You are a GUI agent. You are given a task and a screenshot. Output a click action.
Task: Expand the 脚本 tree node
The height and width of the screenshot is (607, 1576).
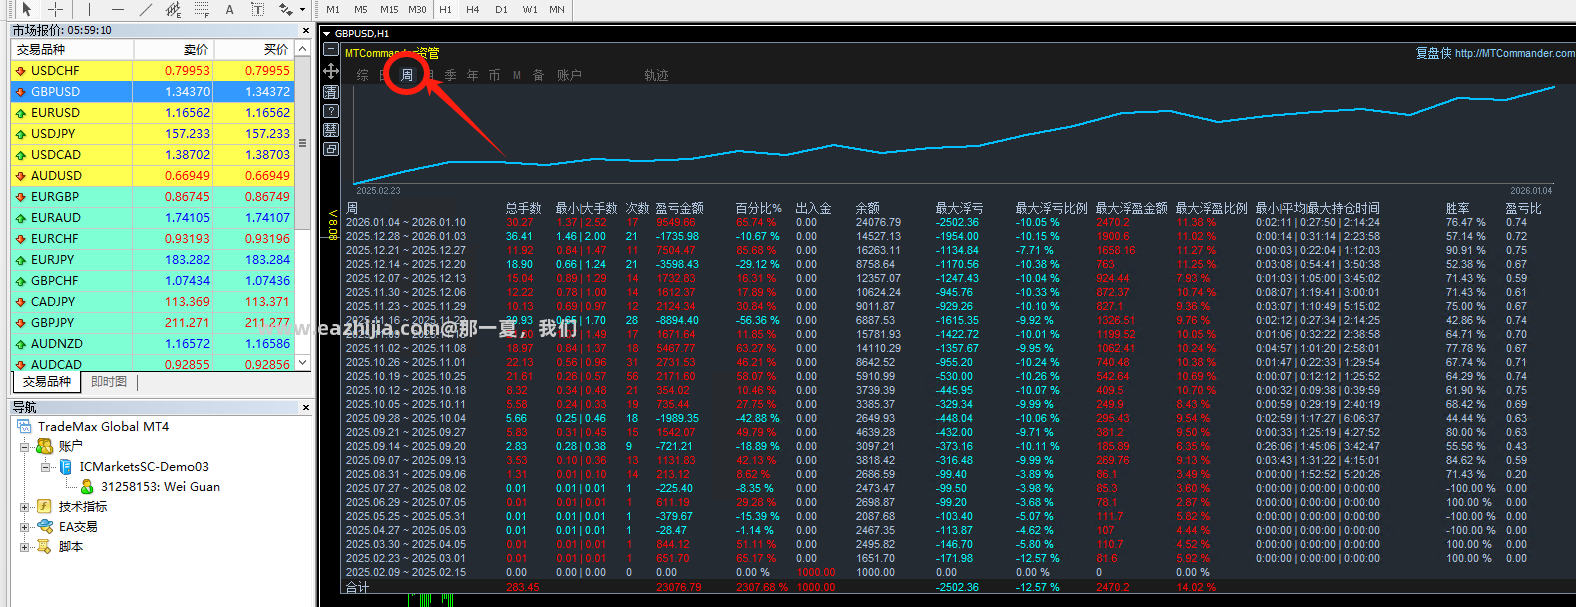click(25, 547)
